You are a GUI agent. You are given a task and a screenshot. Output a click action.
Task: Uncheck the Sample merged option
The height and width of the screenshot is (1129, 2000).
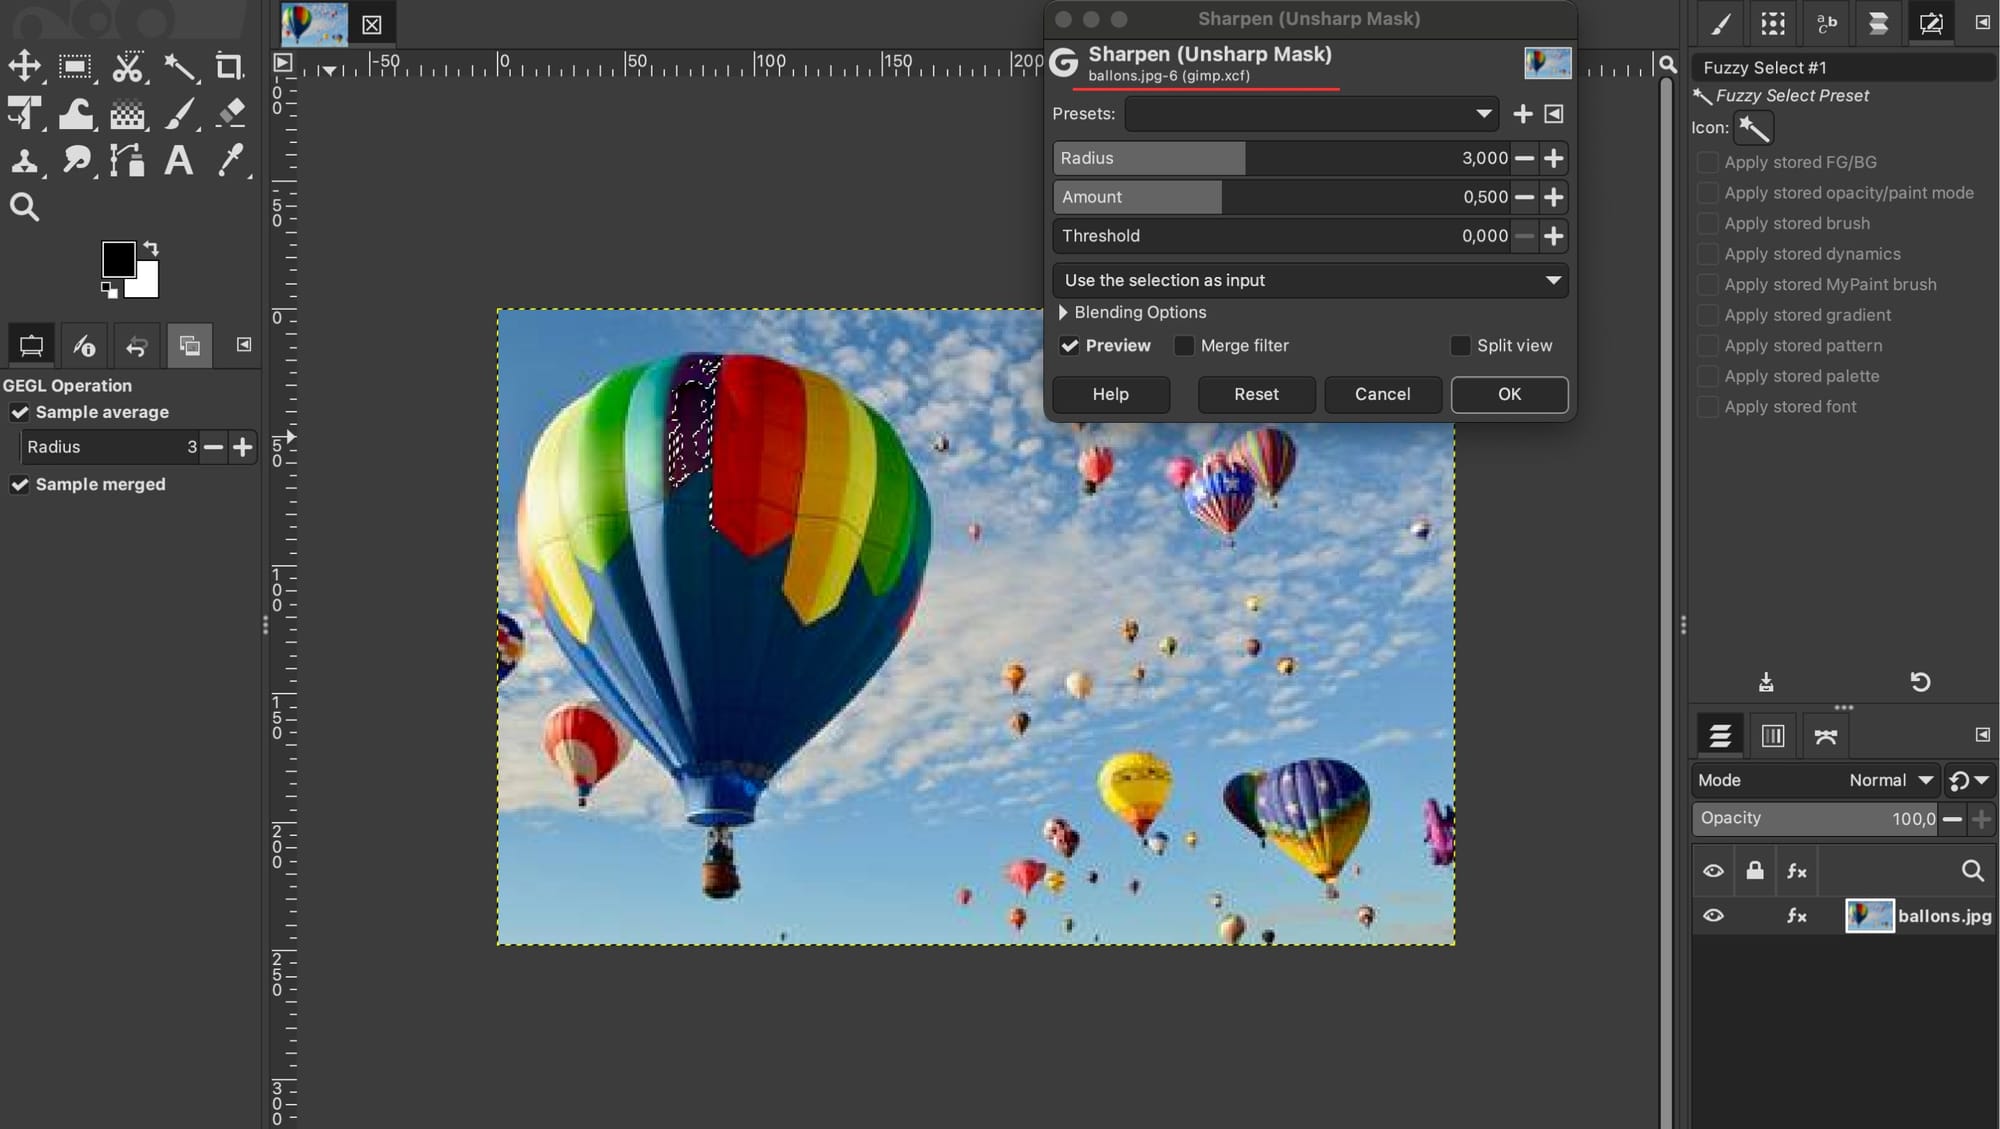click(19, 485)
